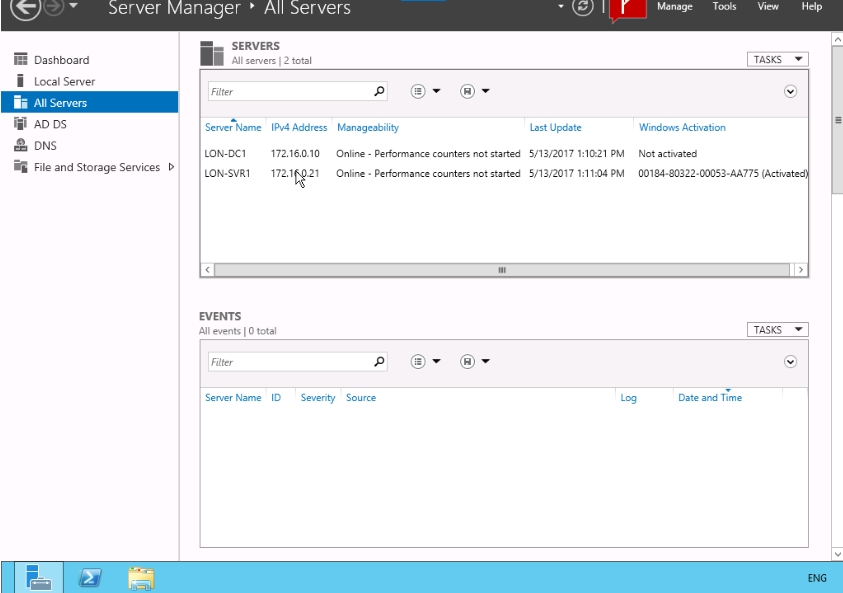
Task: Click the All Servers icon
Action: click(x=20, y=102)
